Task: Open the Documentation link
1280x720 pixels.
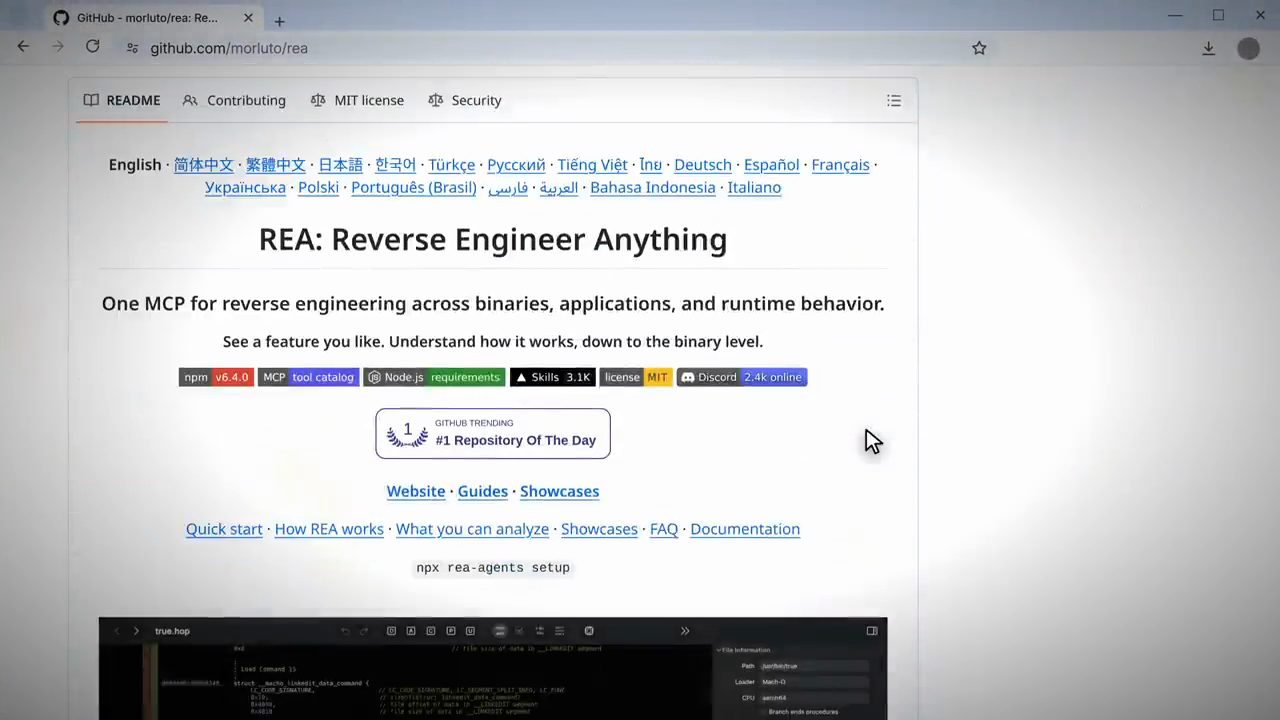Action: (x=745, y=529)
